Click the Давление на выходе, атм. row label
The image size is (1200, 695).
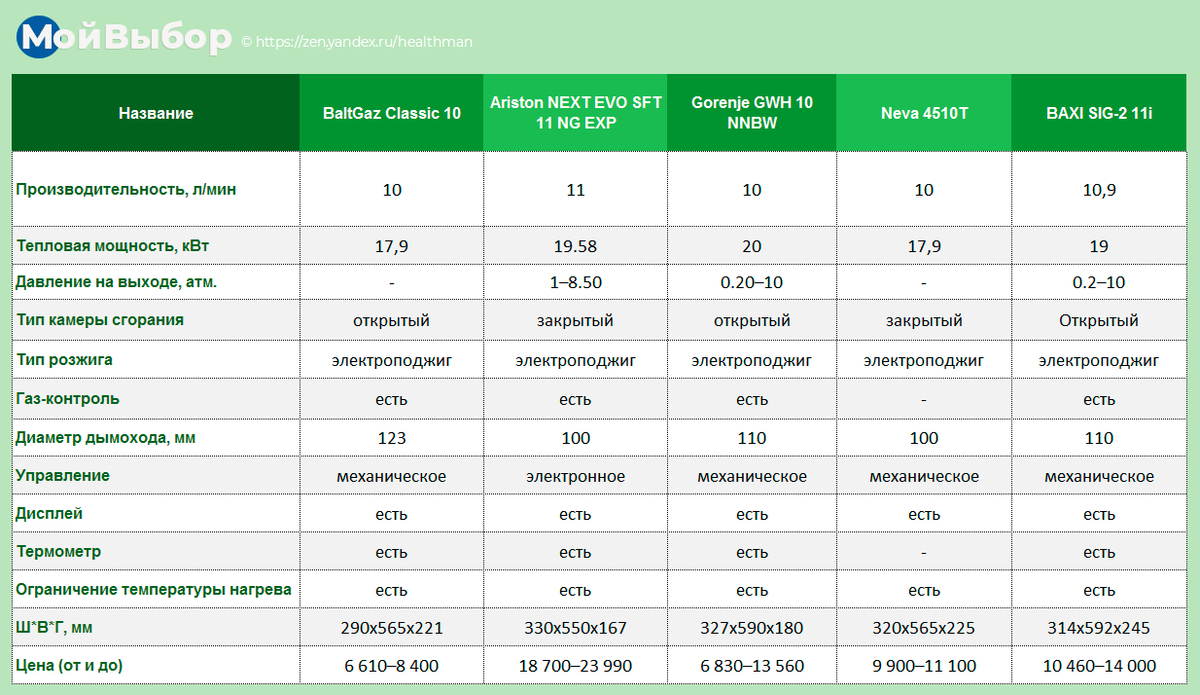coord(117,282)
